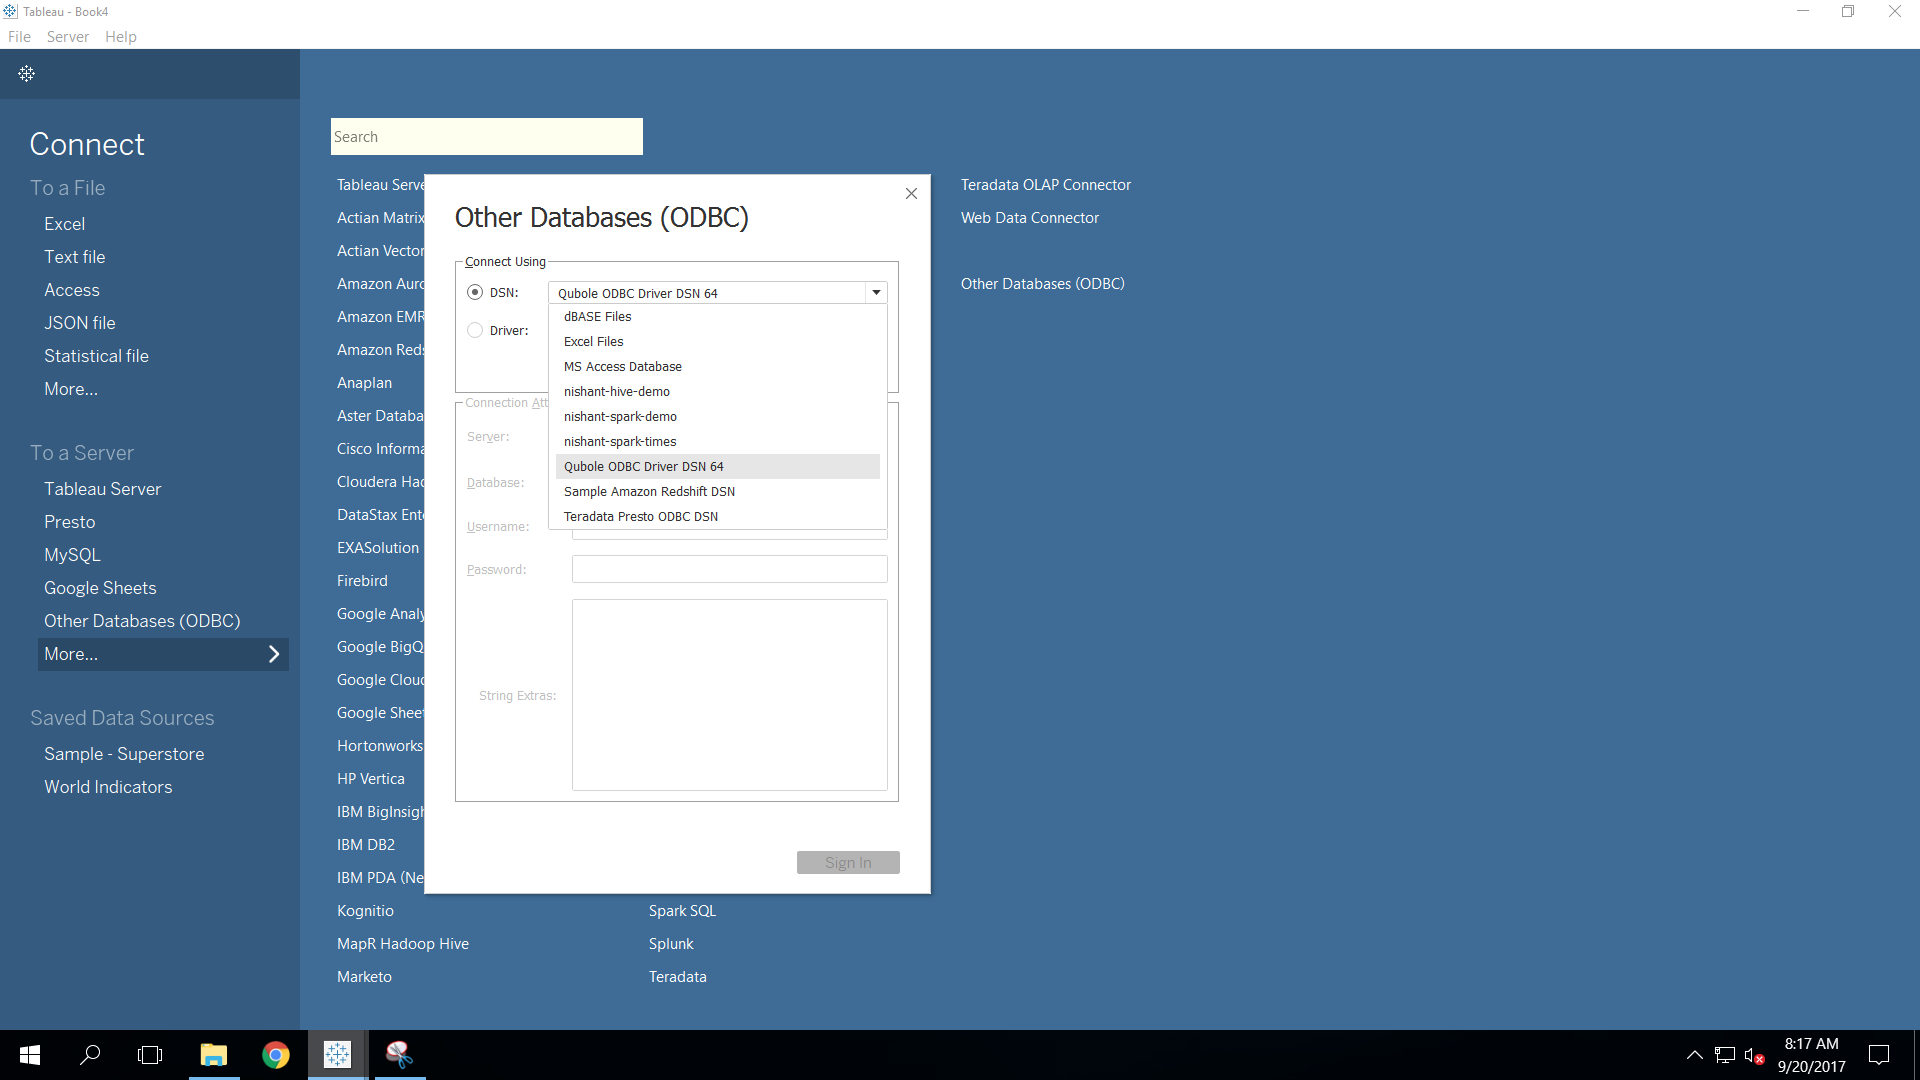Viewport: 1920px width, 1080px height.
Task: Connect to Google Sheets in sidebar
Action: point(100,588)
